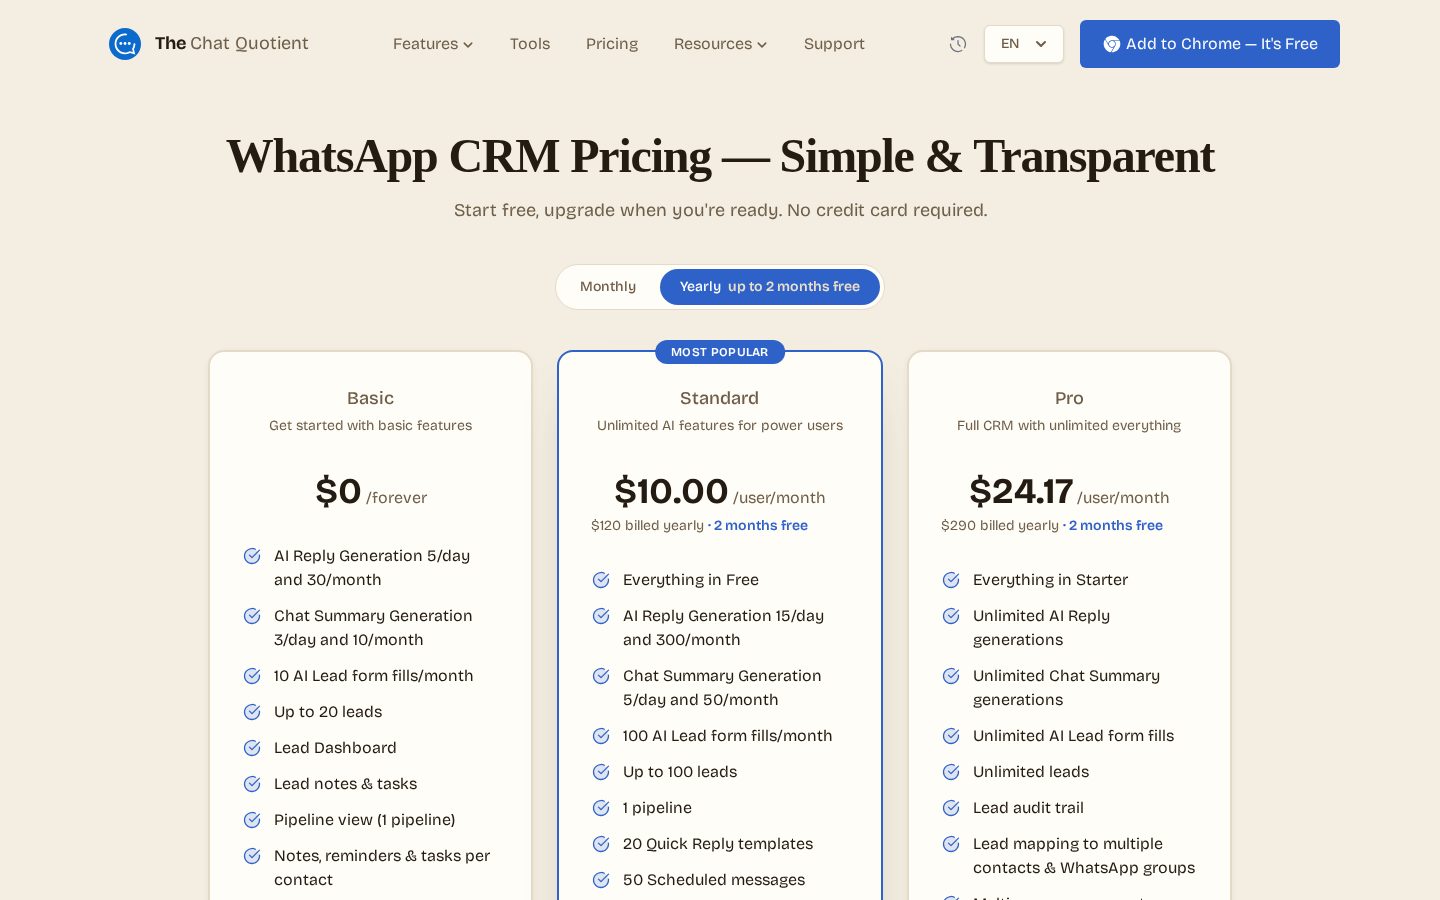Click checkmark icon beside Notes, reminders & tasks per contact
Screen dimensions: 1440x900
point(252,856)
